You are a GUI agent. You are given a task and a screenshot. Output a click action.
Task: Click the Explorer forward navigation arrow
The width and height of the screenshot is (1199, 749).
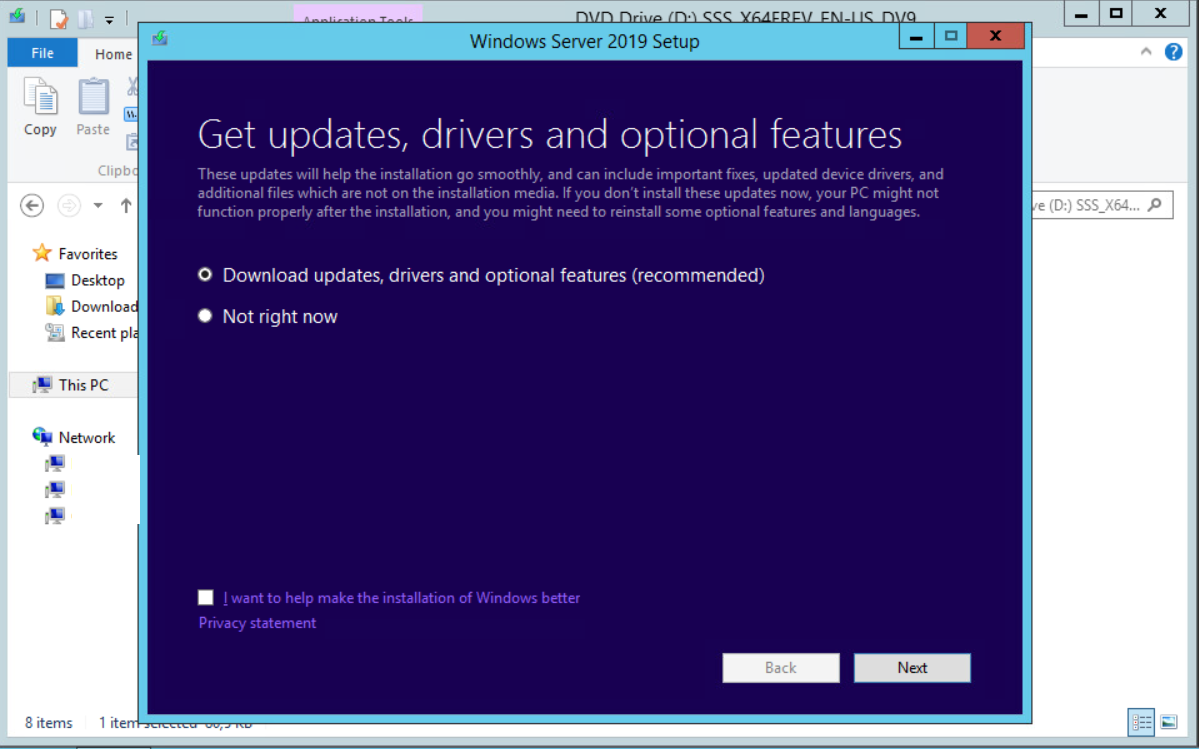(x=69, y=205)
